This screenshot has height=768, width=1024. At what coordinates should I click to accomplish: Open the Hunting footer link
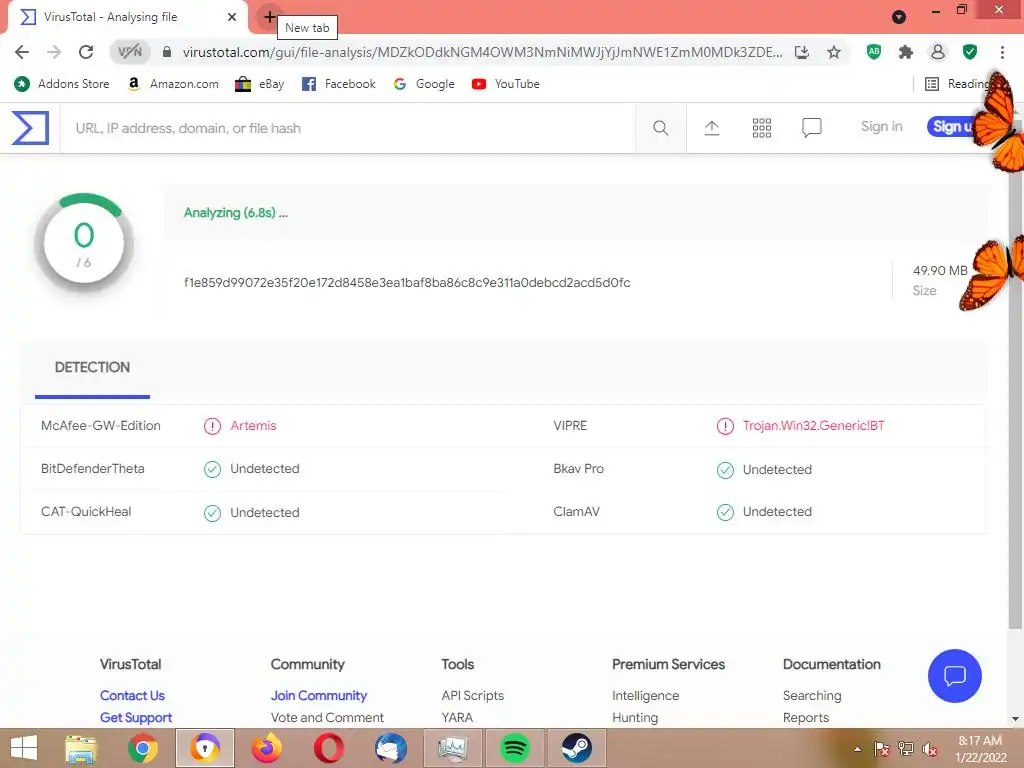click(x=635, y=717)
